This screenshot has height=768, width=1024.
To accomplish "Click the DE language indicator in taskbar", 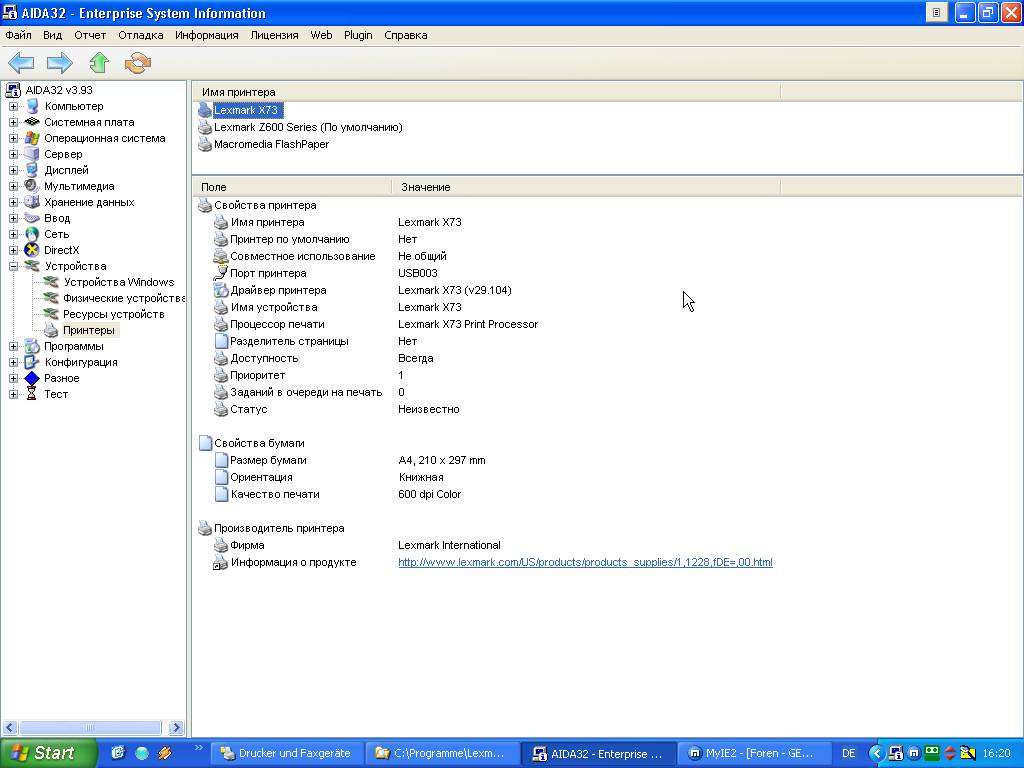I will pos(848,753).
